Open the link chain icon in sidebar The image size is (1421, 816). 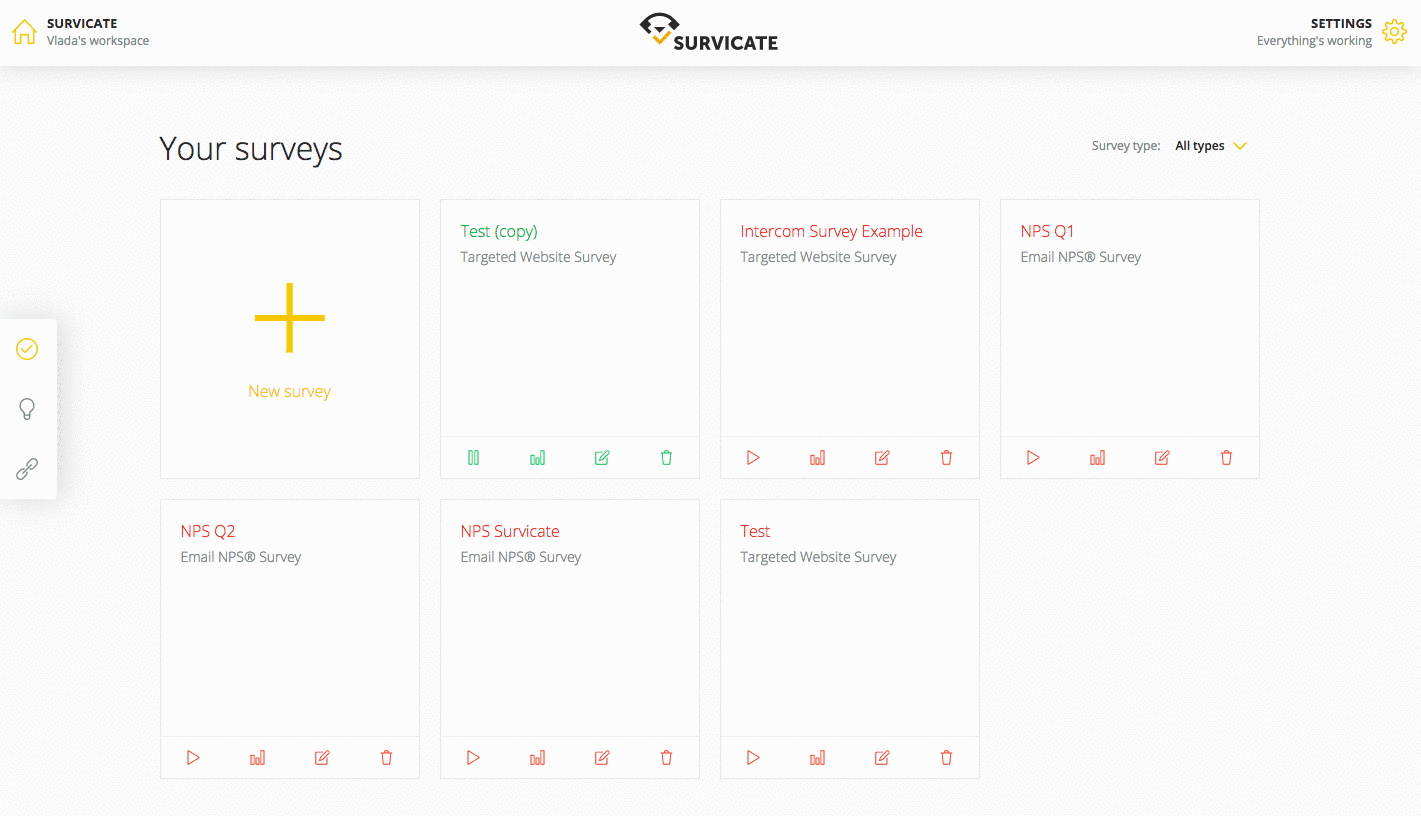point(27,468)
